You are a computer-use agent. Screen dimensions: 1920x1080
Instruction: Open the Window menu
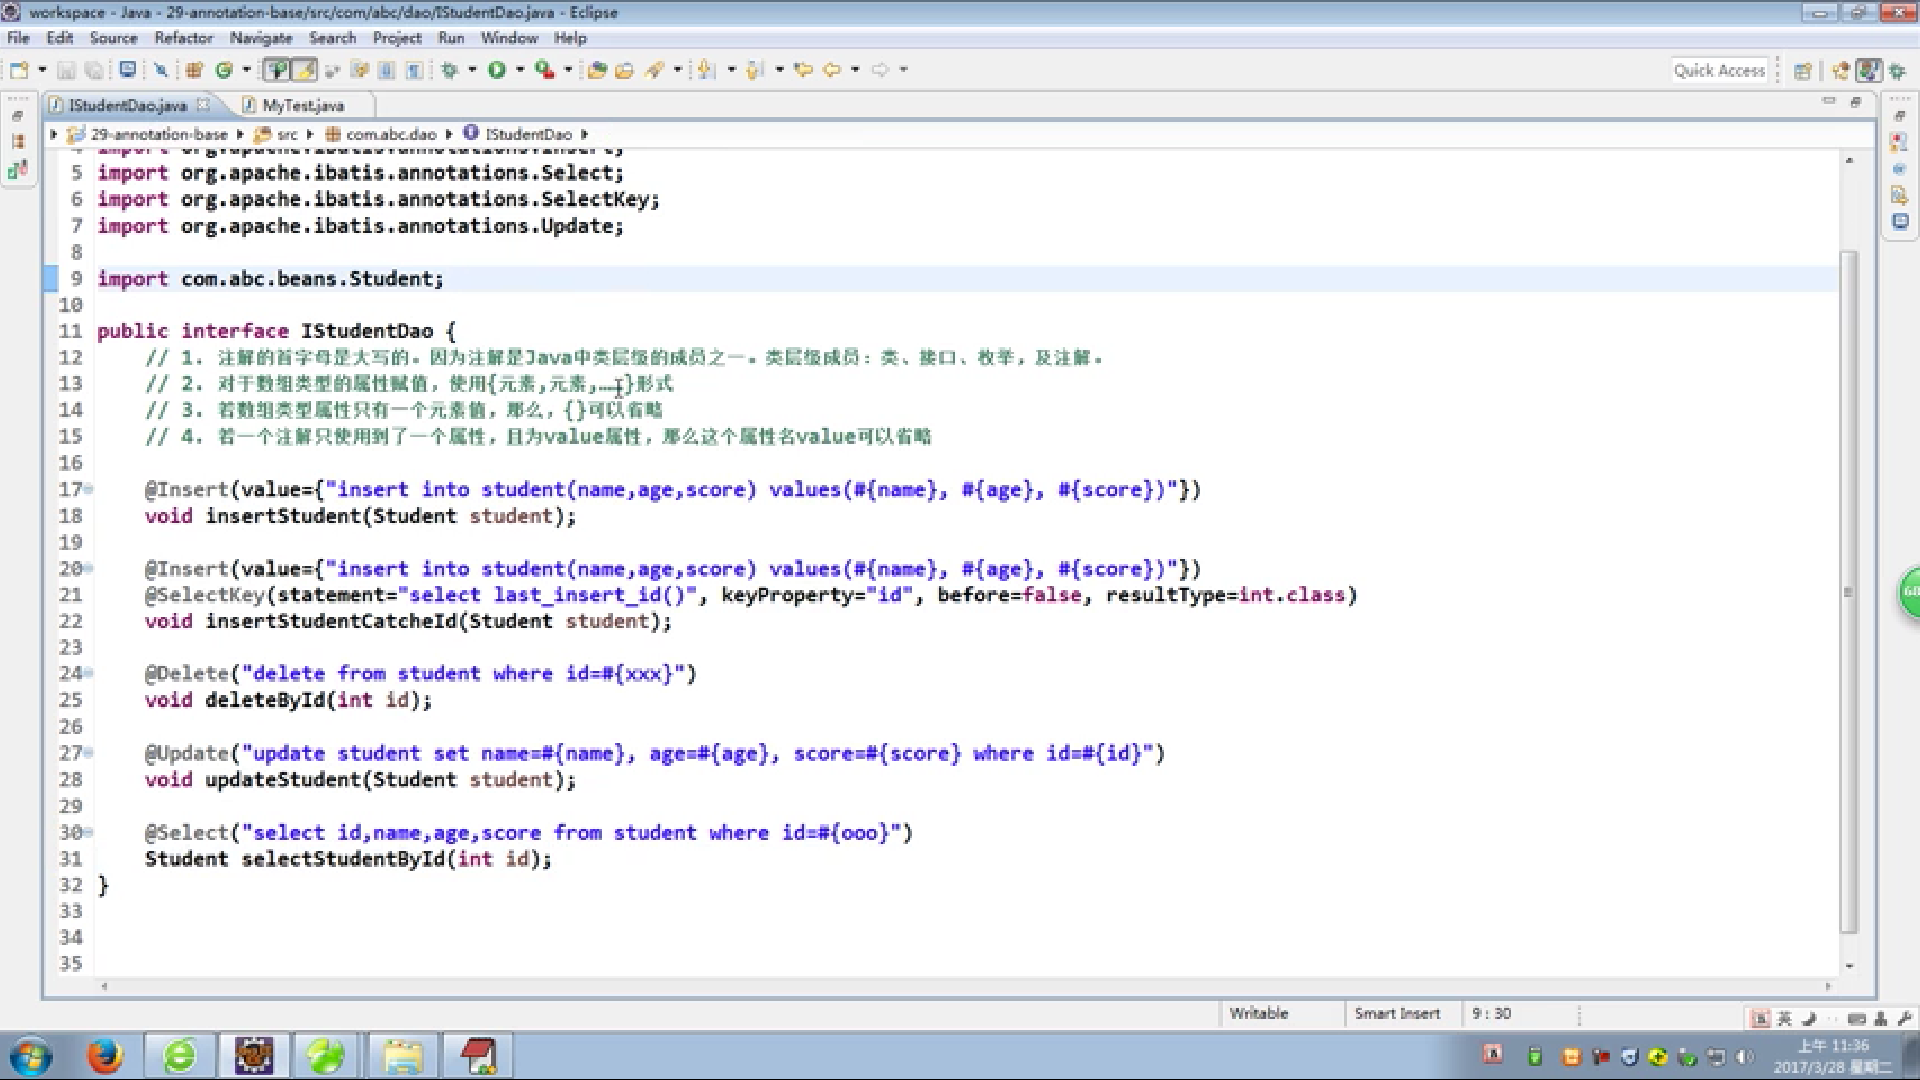[x=509, y=38]
